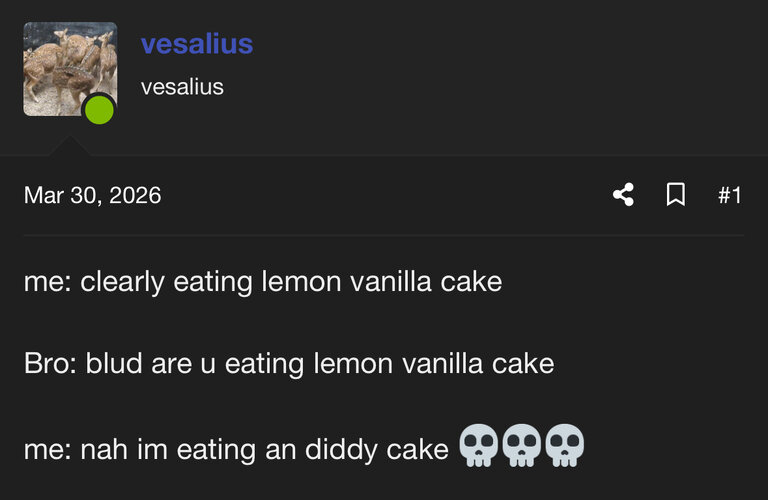Click the line 'me: clearly eating lemon vanilla cake'

pyautogui.click(x=263, y=282)
